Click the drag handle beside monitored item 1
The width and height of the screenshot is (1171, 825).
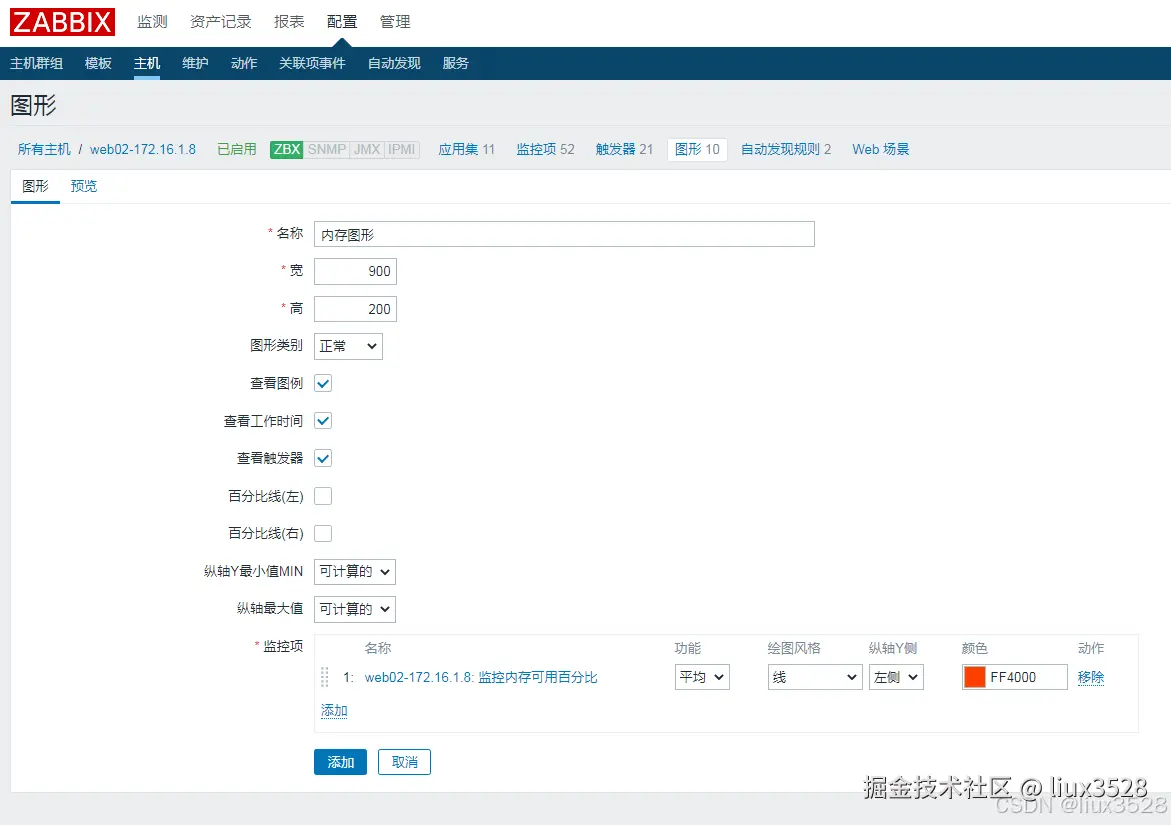[324, 677]
